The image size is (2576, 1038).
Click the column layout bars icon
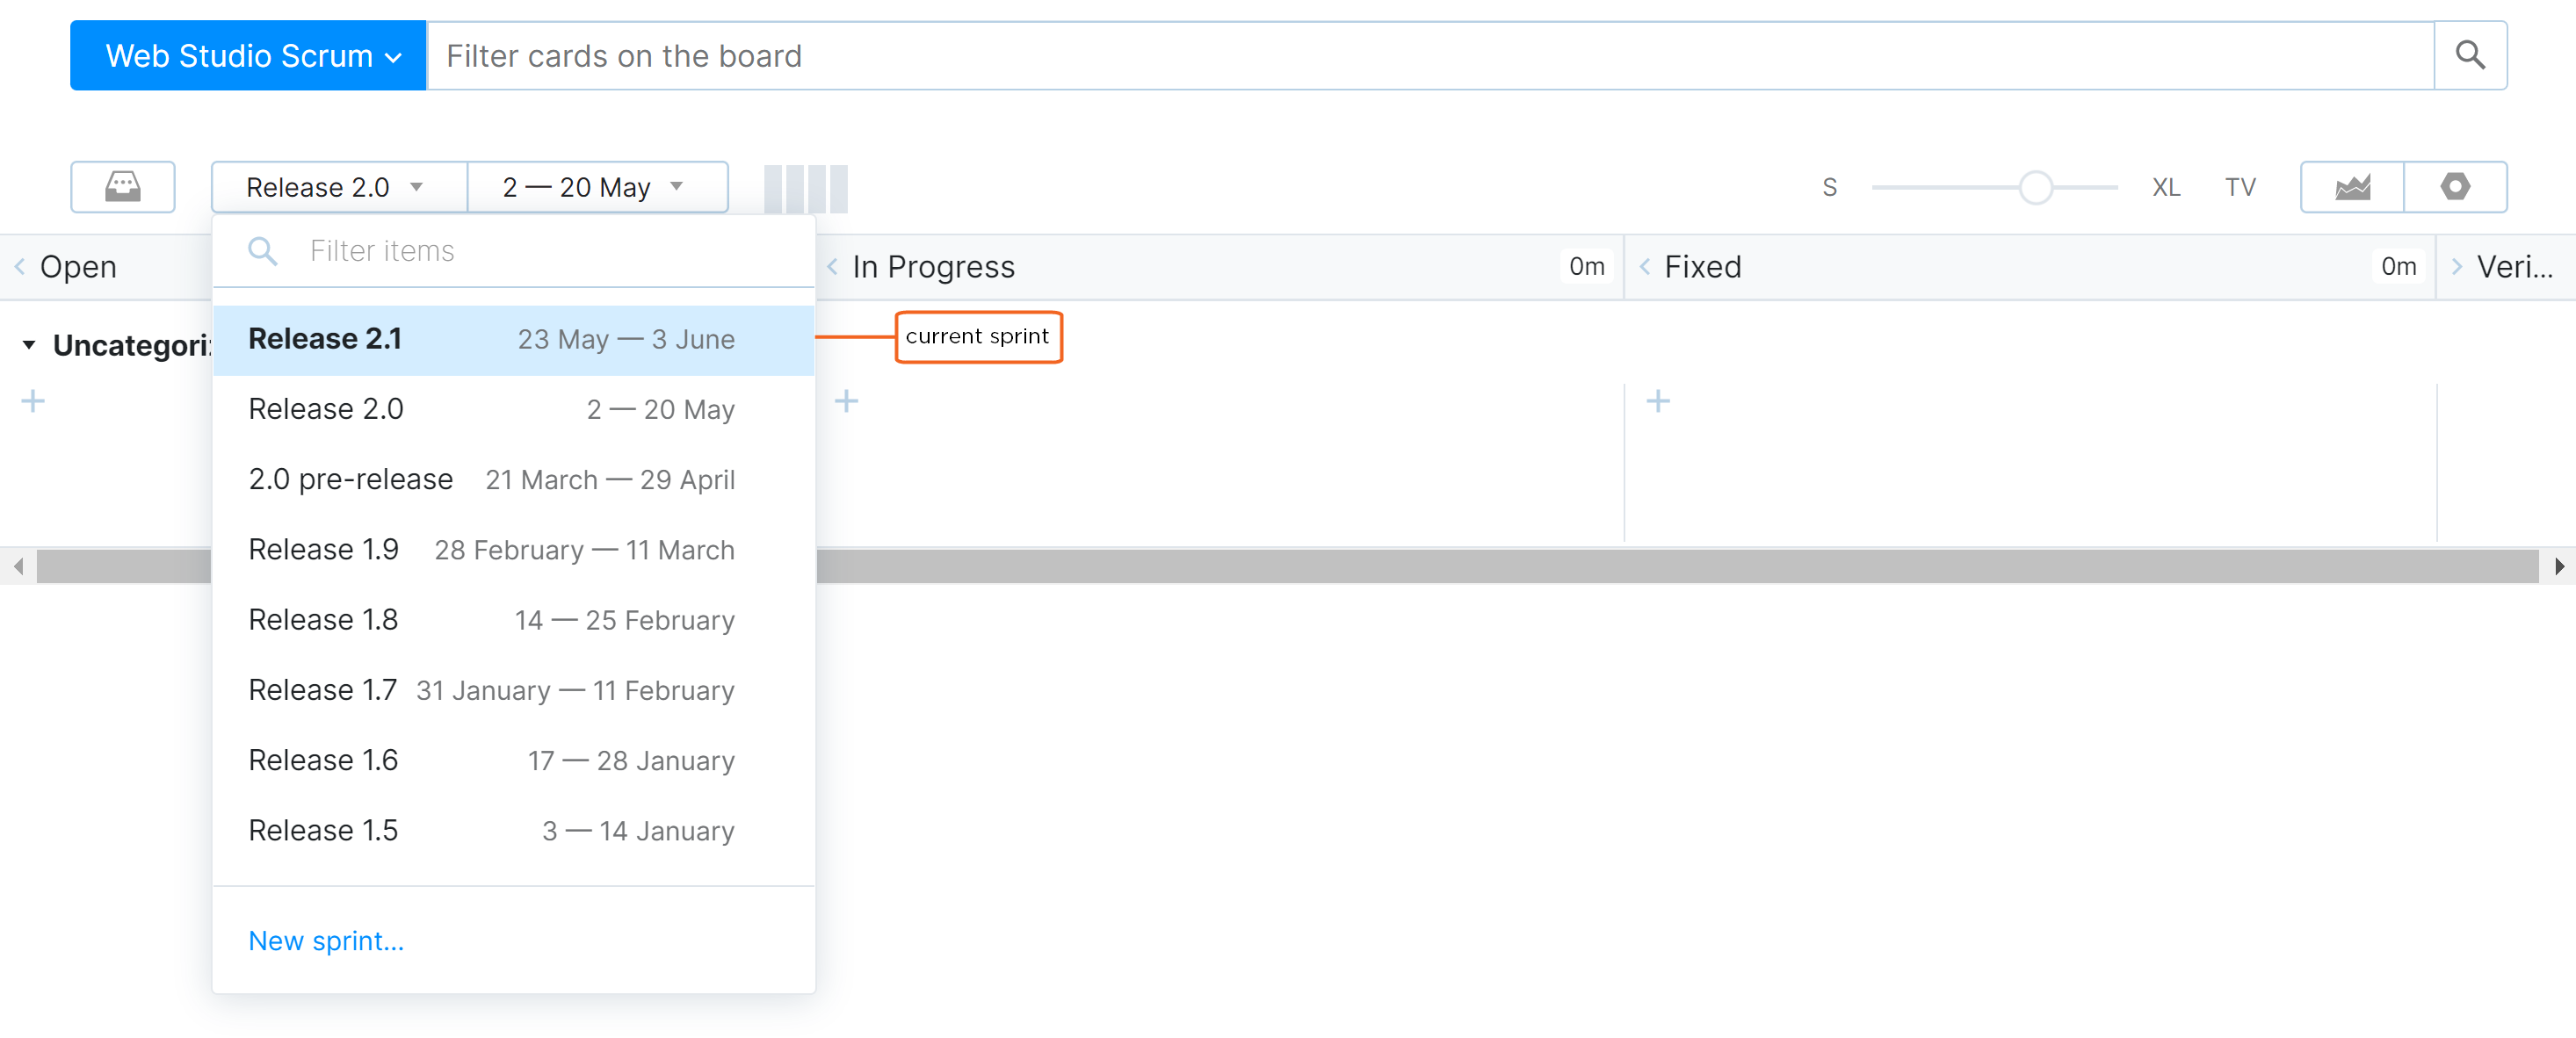pyautogui.click(x=805, y=188)
